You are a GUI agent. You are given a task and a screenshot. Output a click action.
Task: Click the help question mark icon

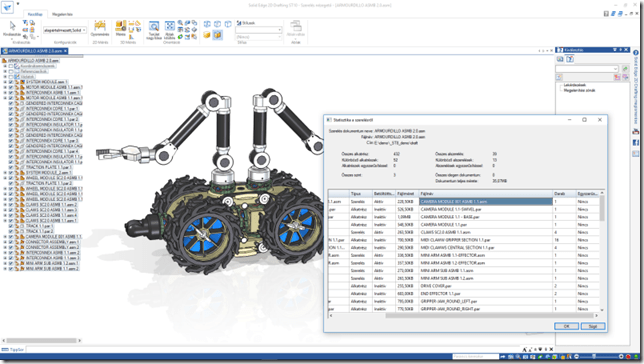635,53
